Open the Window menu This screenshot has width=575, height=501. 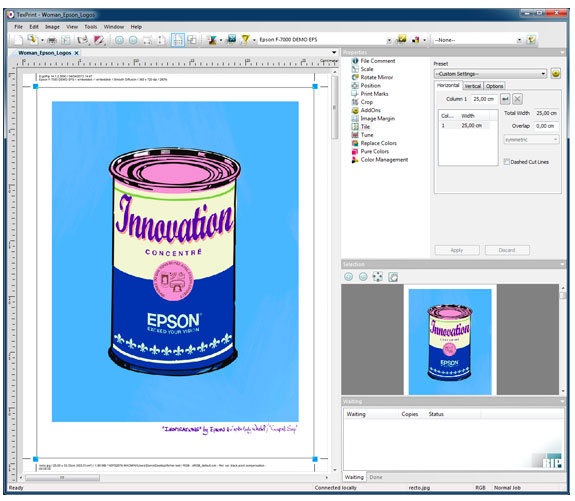pos(114,27)
